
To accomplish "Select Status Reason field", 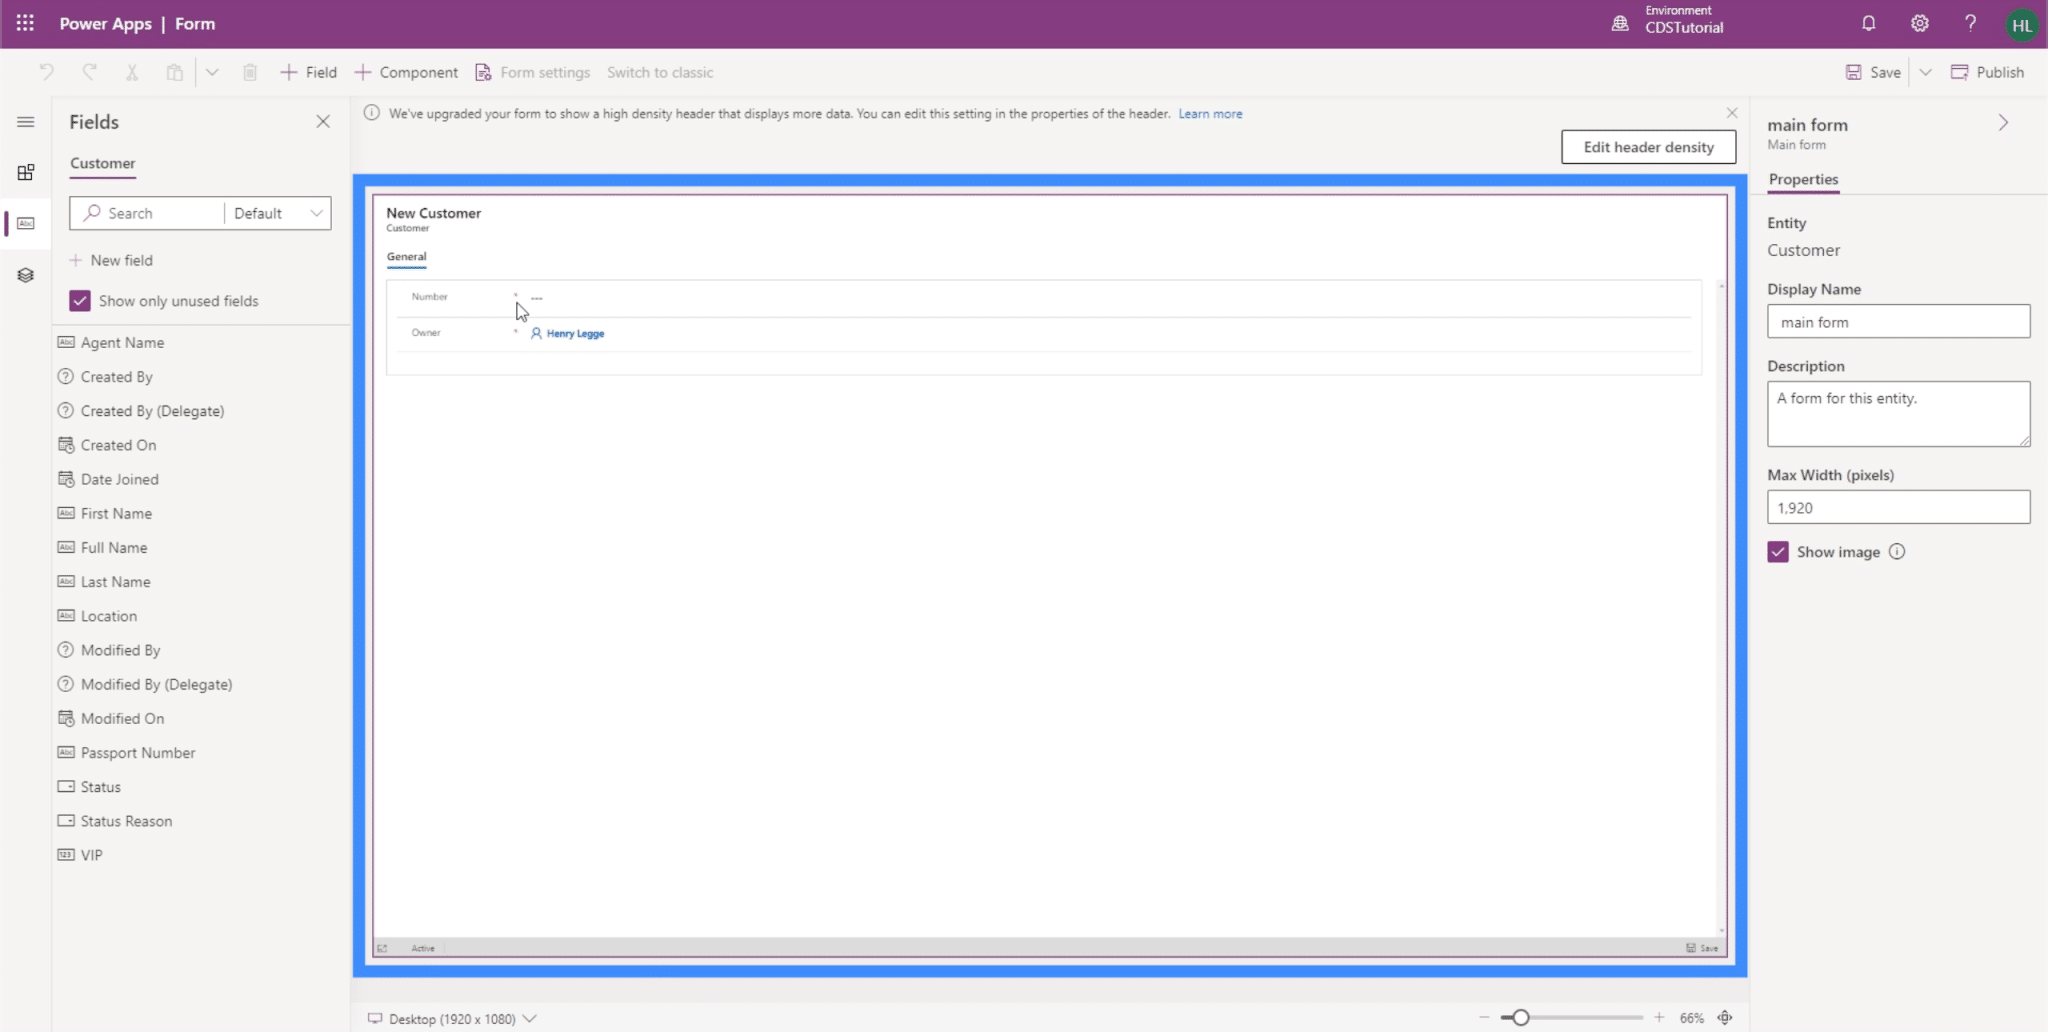I will click(x=115, y=821).
